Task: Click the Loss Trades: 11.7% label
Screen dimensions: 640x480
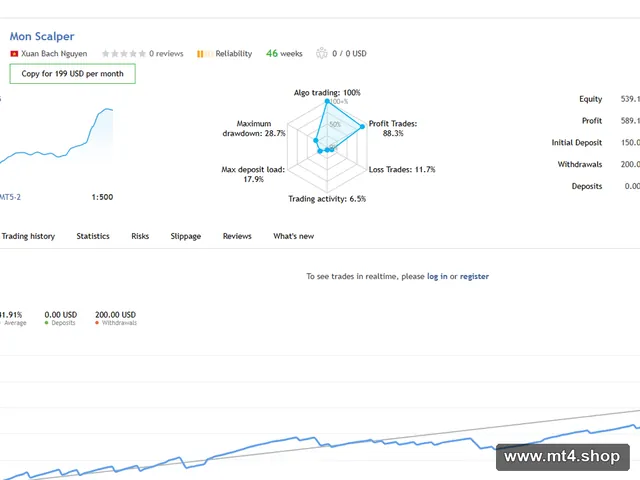Action: (x=402, y=169)
